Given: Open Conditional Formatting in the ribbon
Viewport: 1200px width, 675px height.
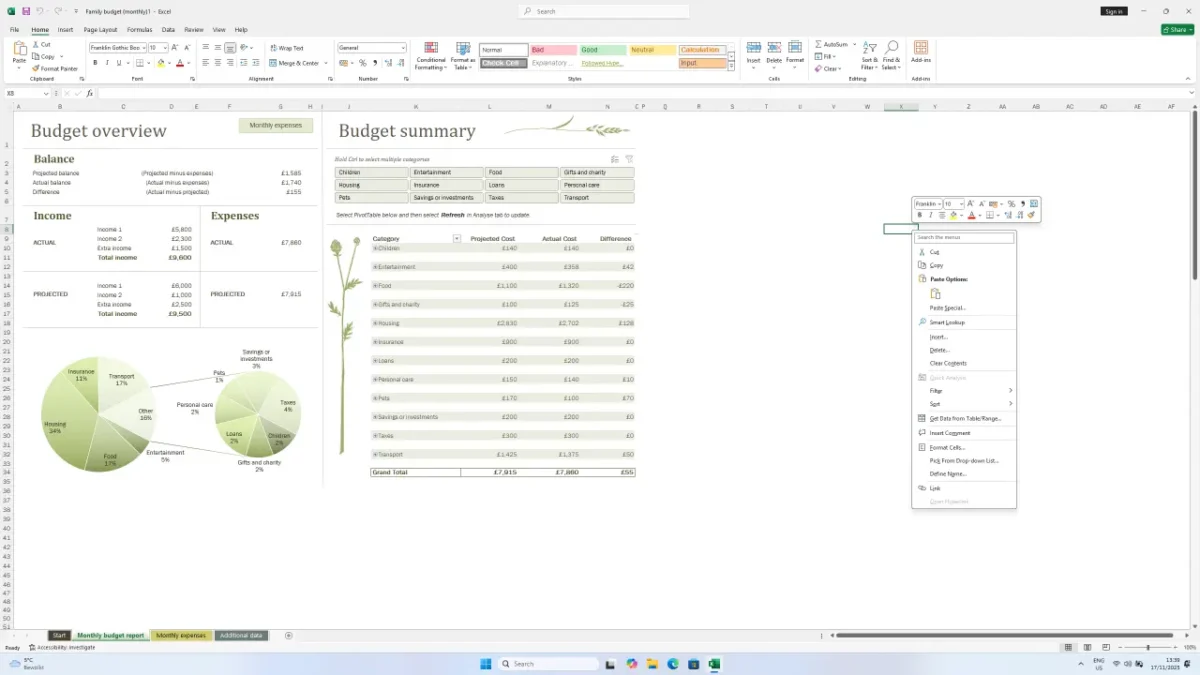Looking at the screenshot, I should (430, 55).
